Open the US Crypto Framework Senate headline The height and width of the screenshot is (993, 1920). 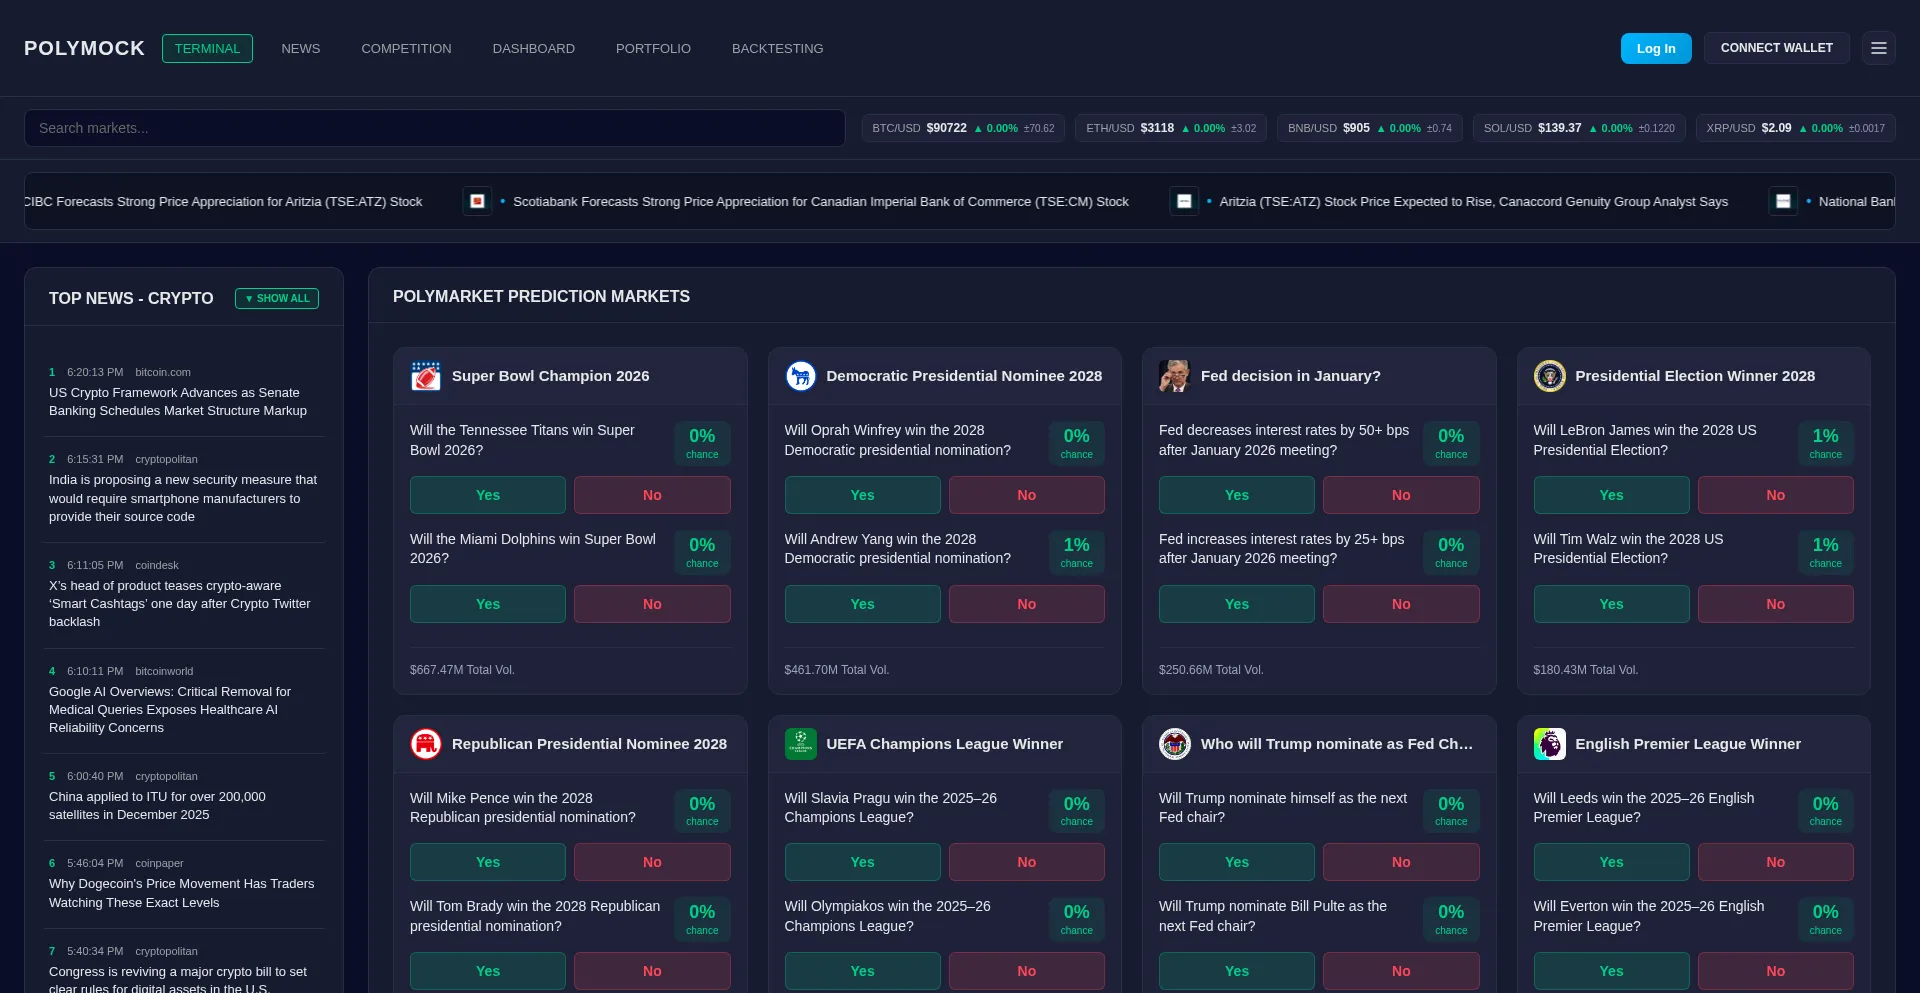(x=178, y=402)
